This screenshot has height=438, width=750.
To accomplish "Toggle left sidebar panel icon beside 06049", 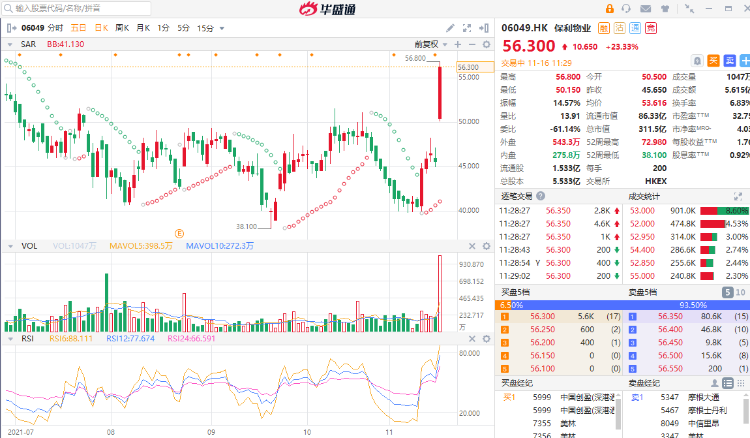I will (11, 28).
